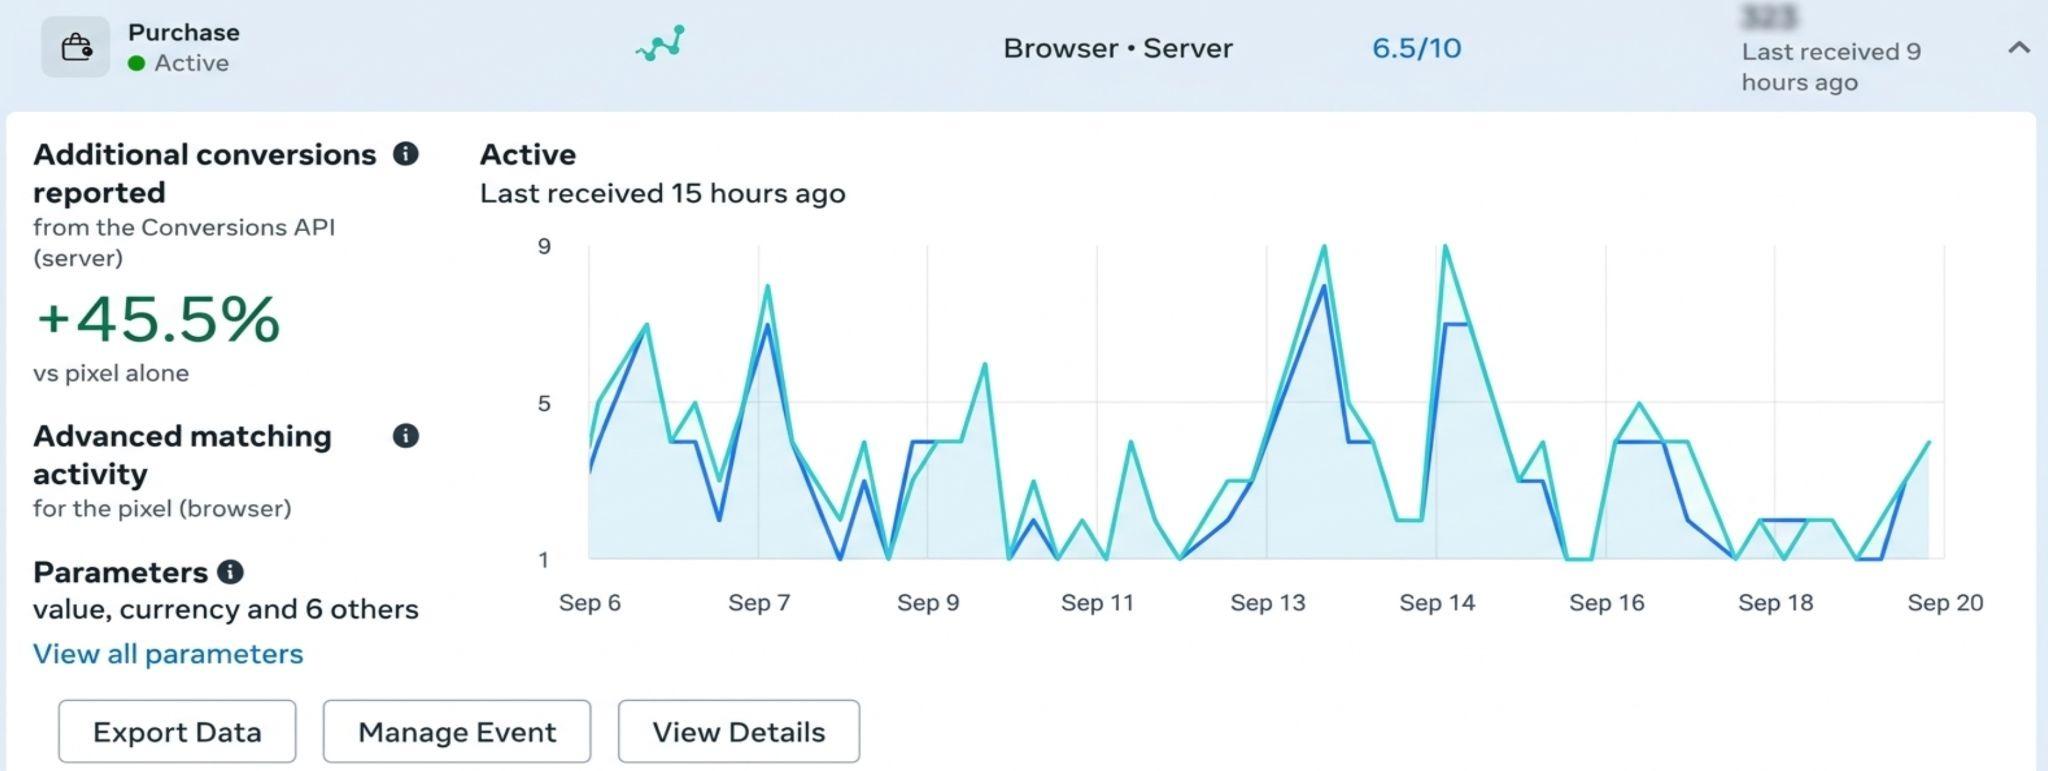Click the event trend graph icon
This screenshot has width=2048, height=771.
(660, 43)
